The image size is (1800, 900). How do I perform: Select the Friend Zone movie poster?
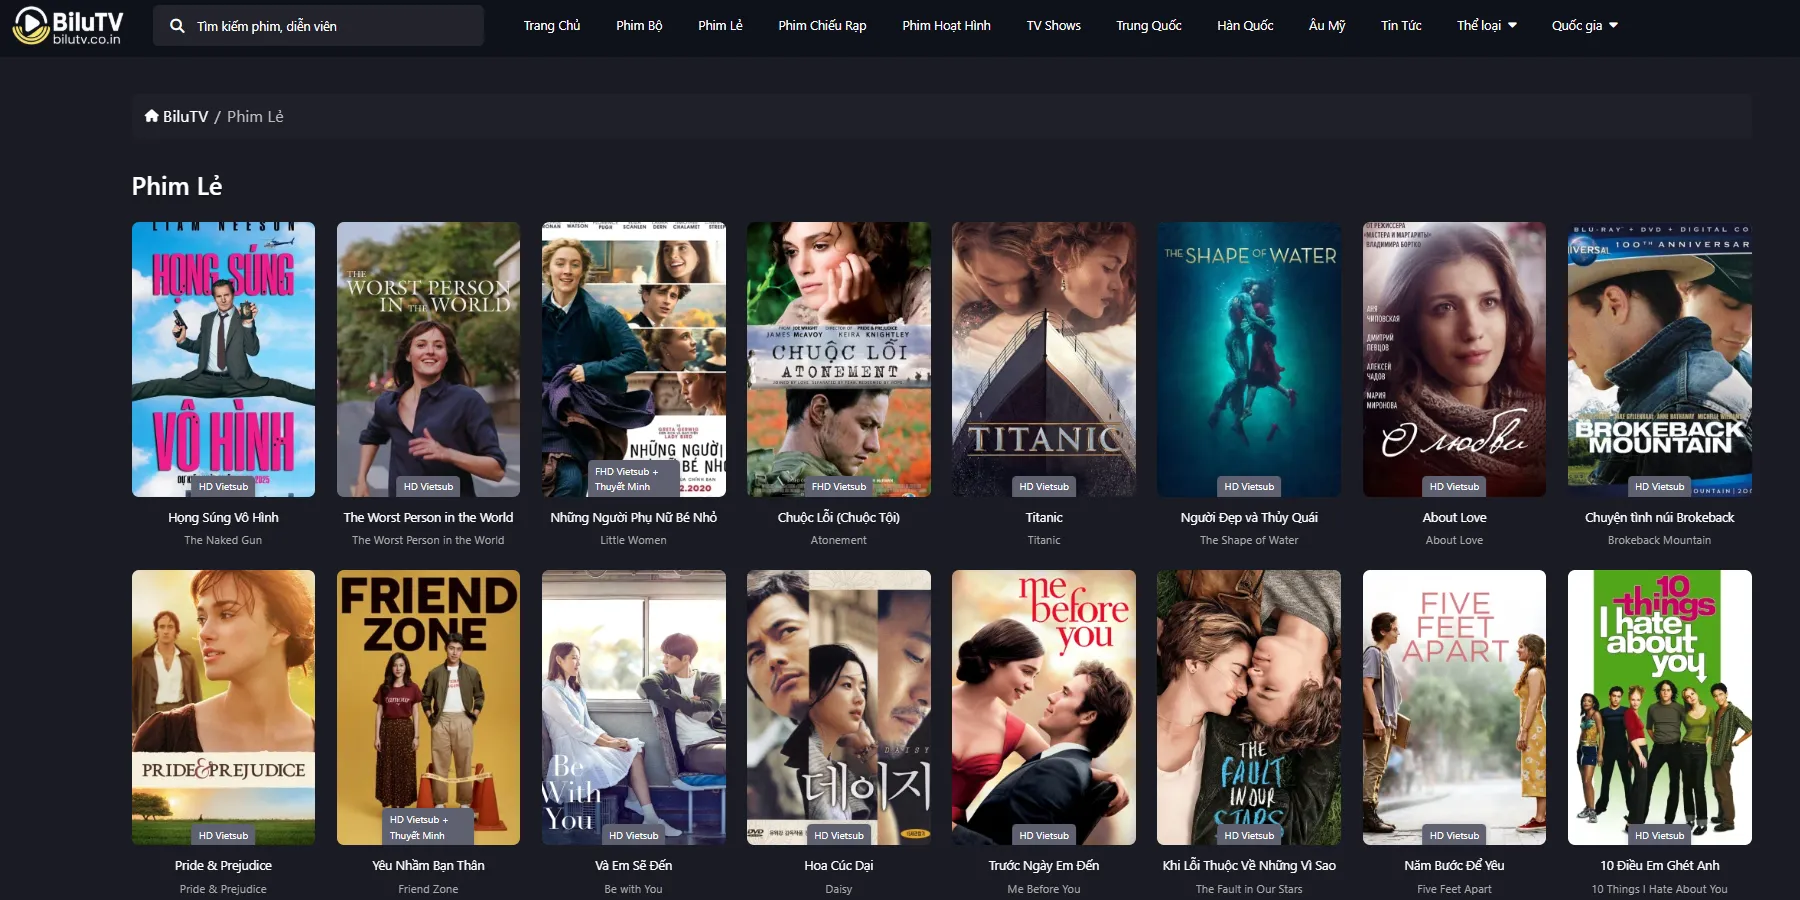(428, 707)
